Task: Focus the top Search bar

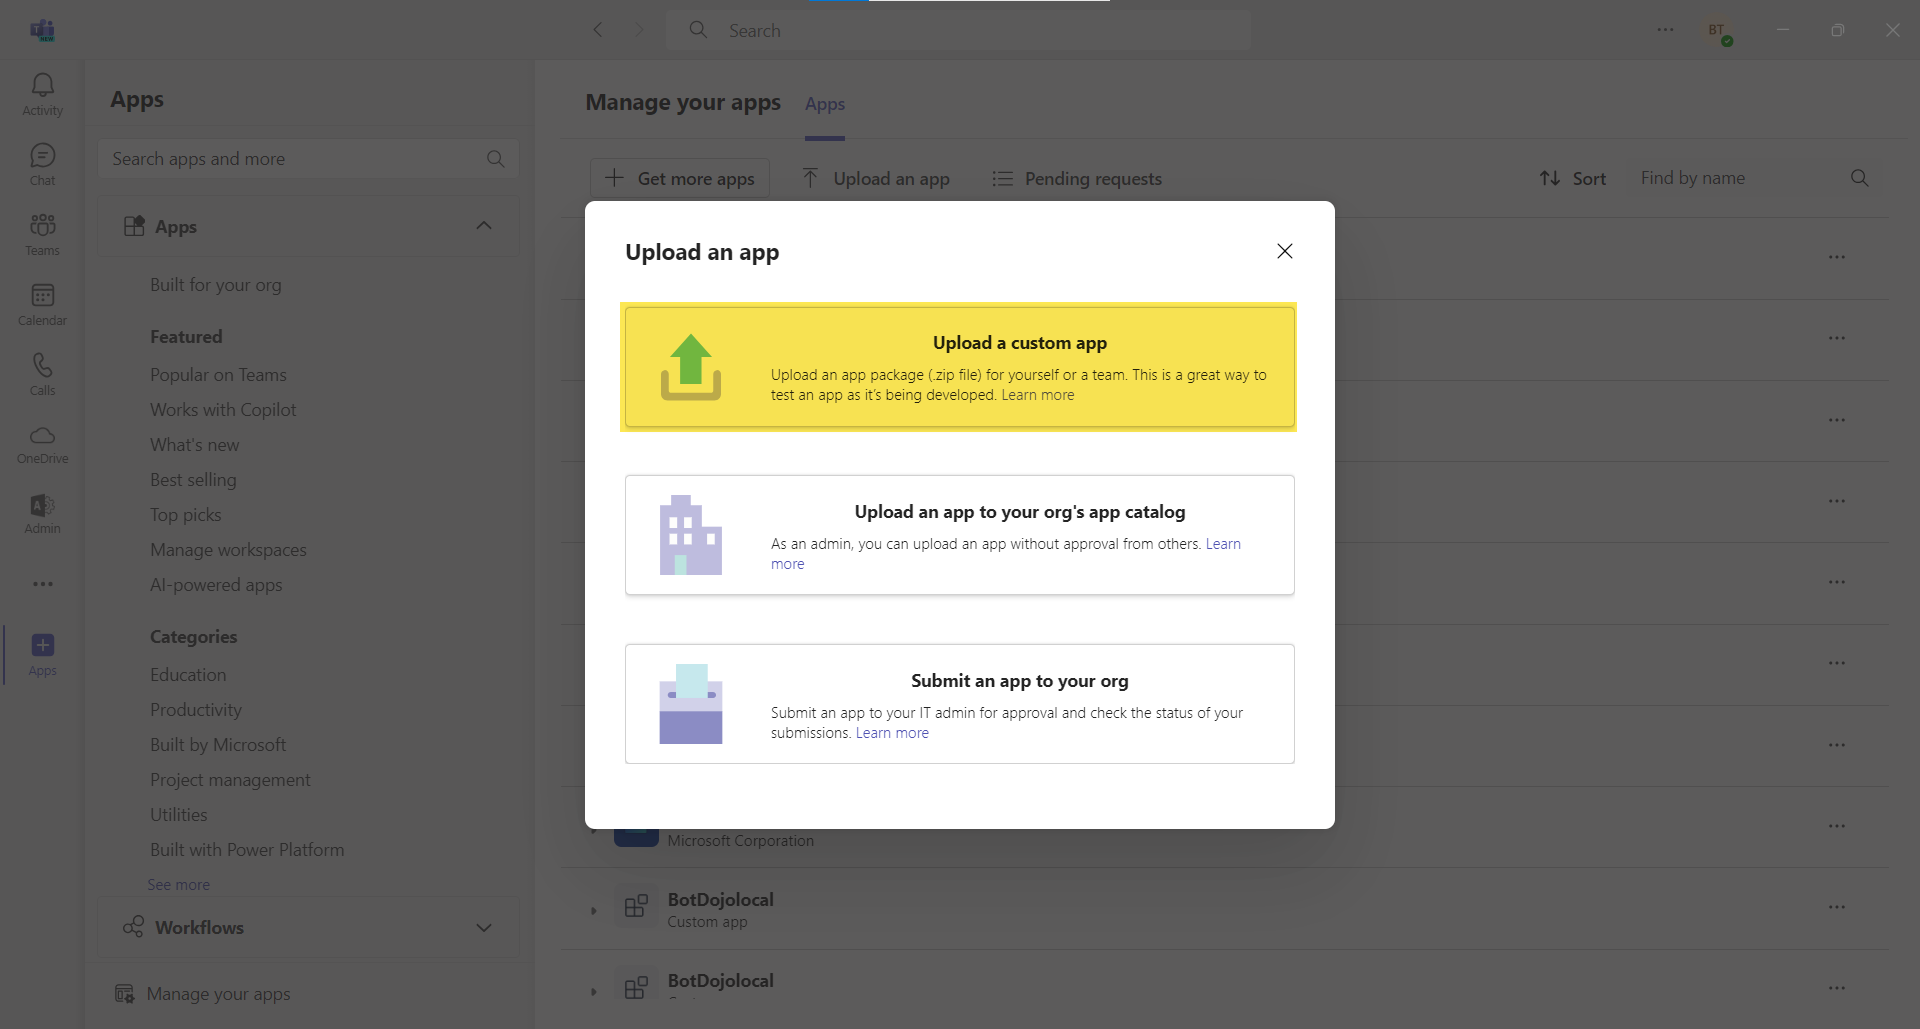Action: tap(958, 30)
